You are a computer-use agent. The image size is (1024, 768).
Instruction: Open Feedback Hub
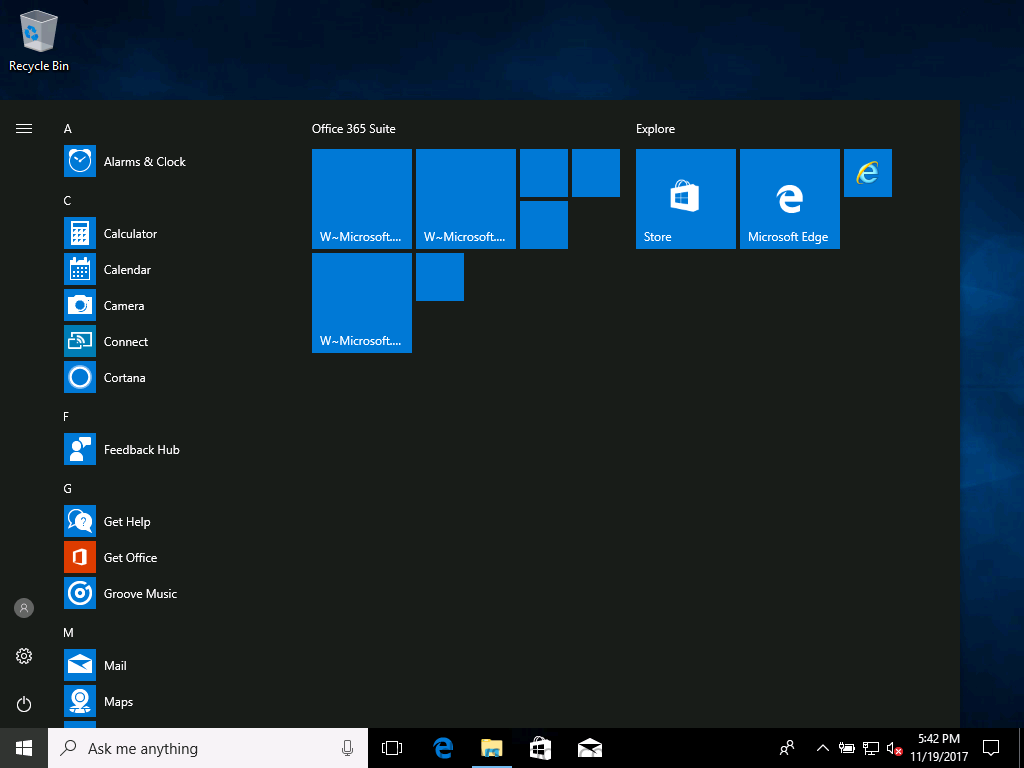[x=80, y=449]
